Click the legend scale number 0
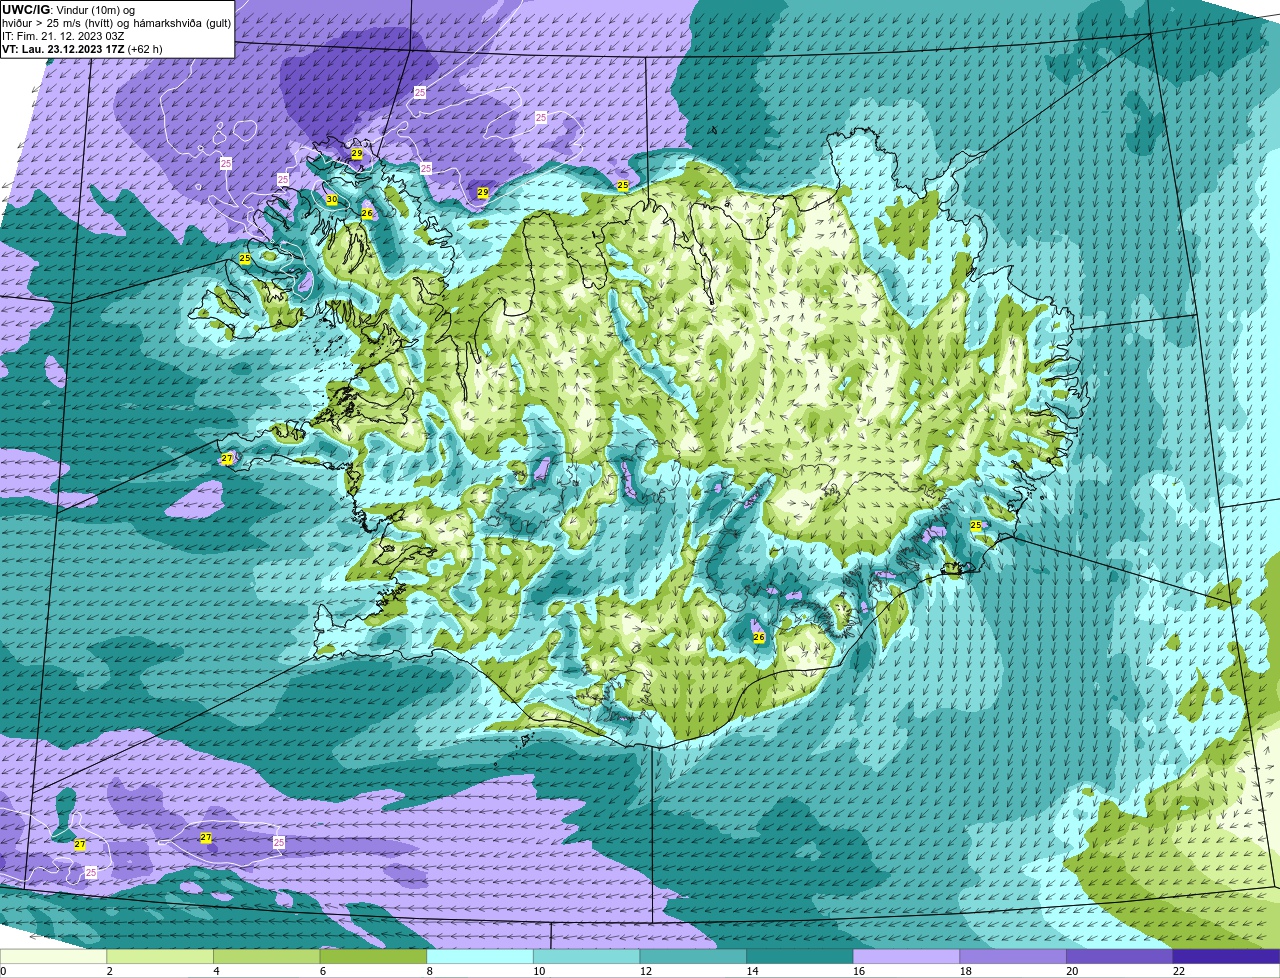The image size is (1280, 978). point(3,971)
